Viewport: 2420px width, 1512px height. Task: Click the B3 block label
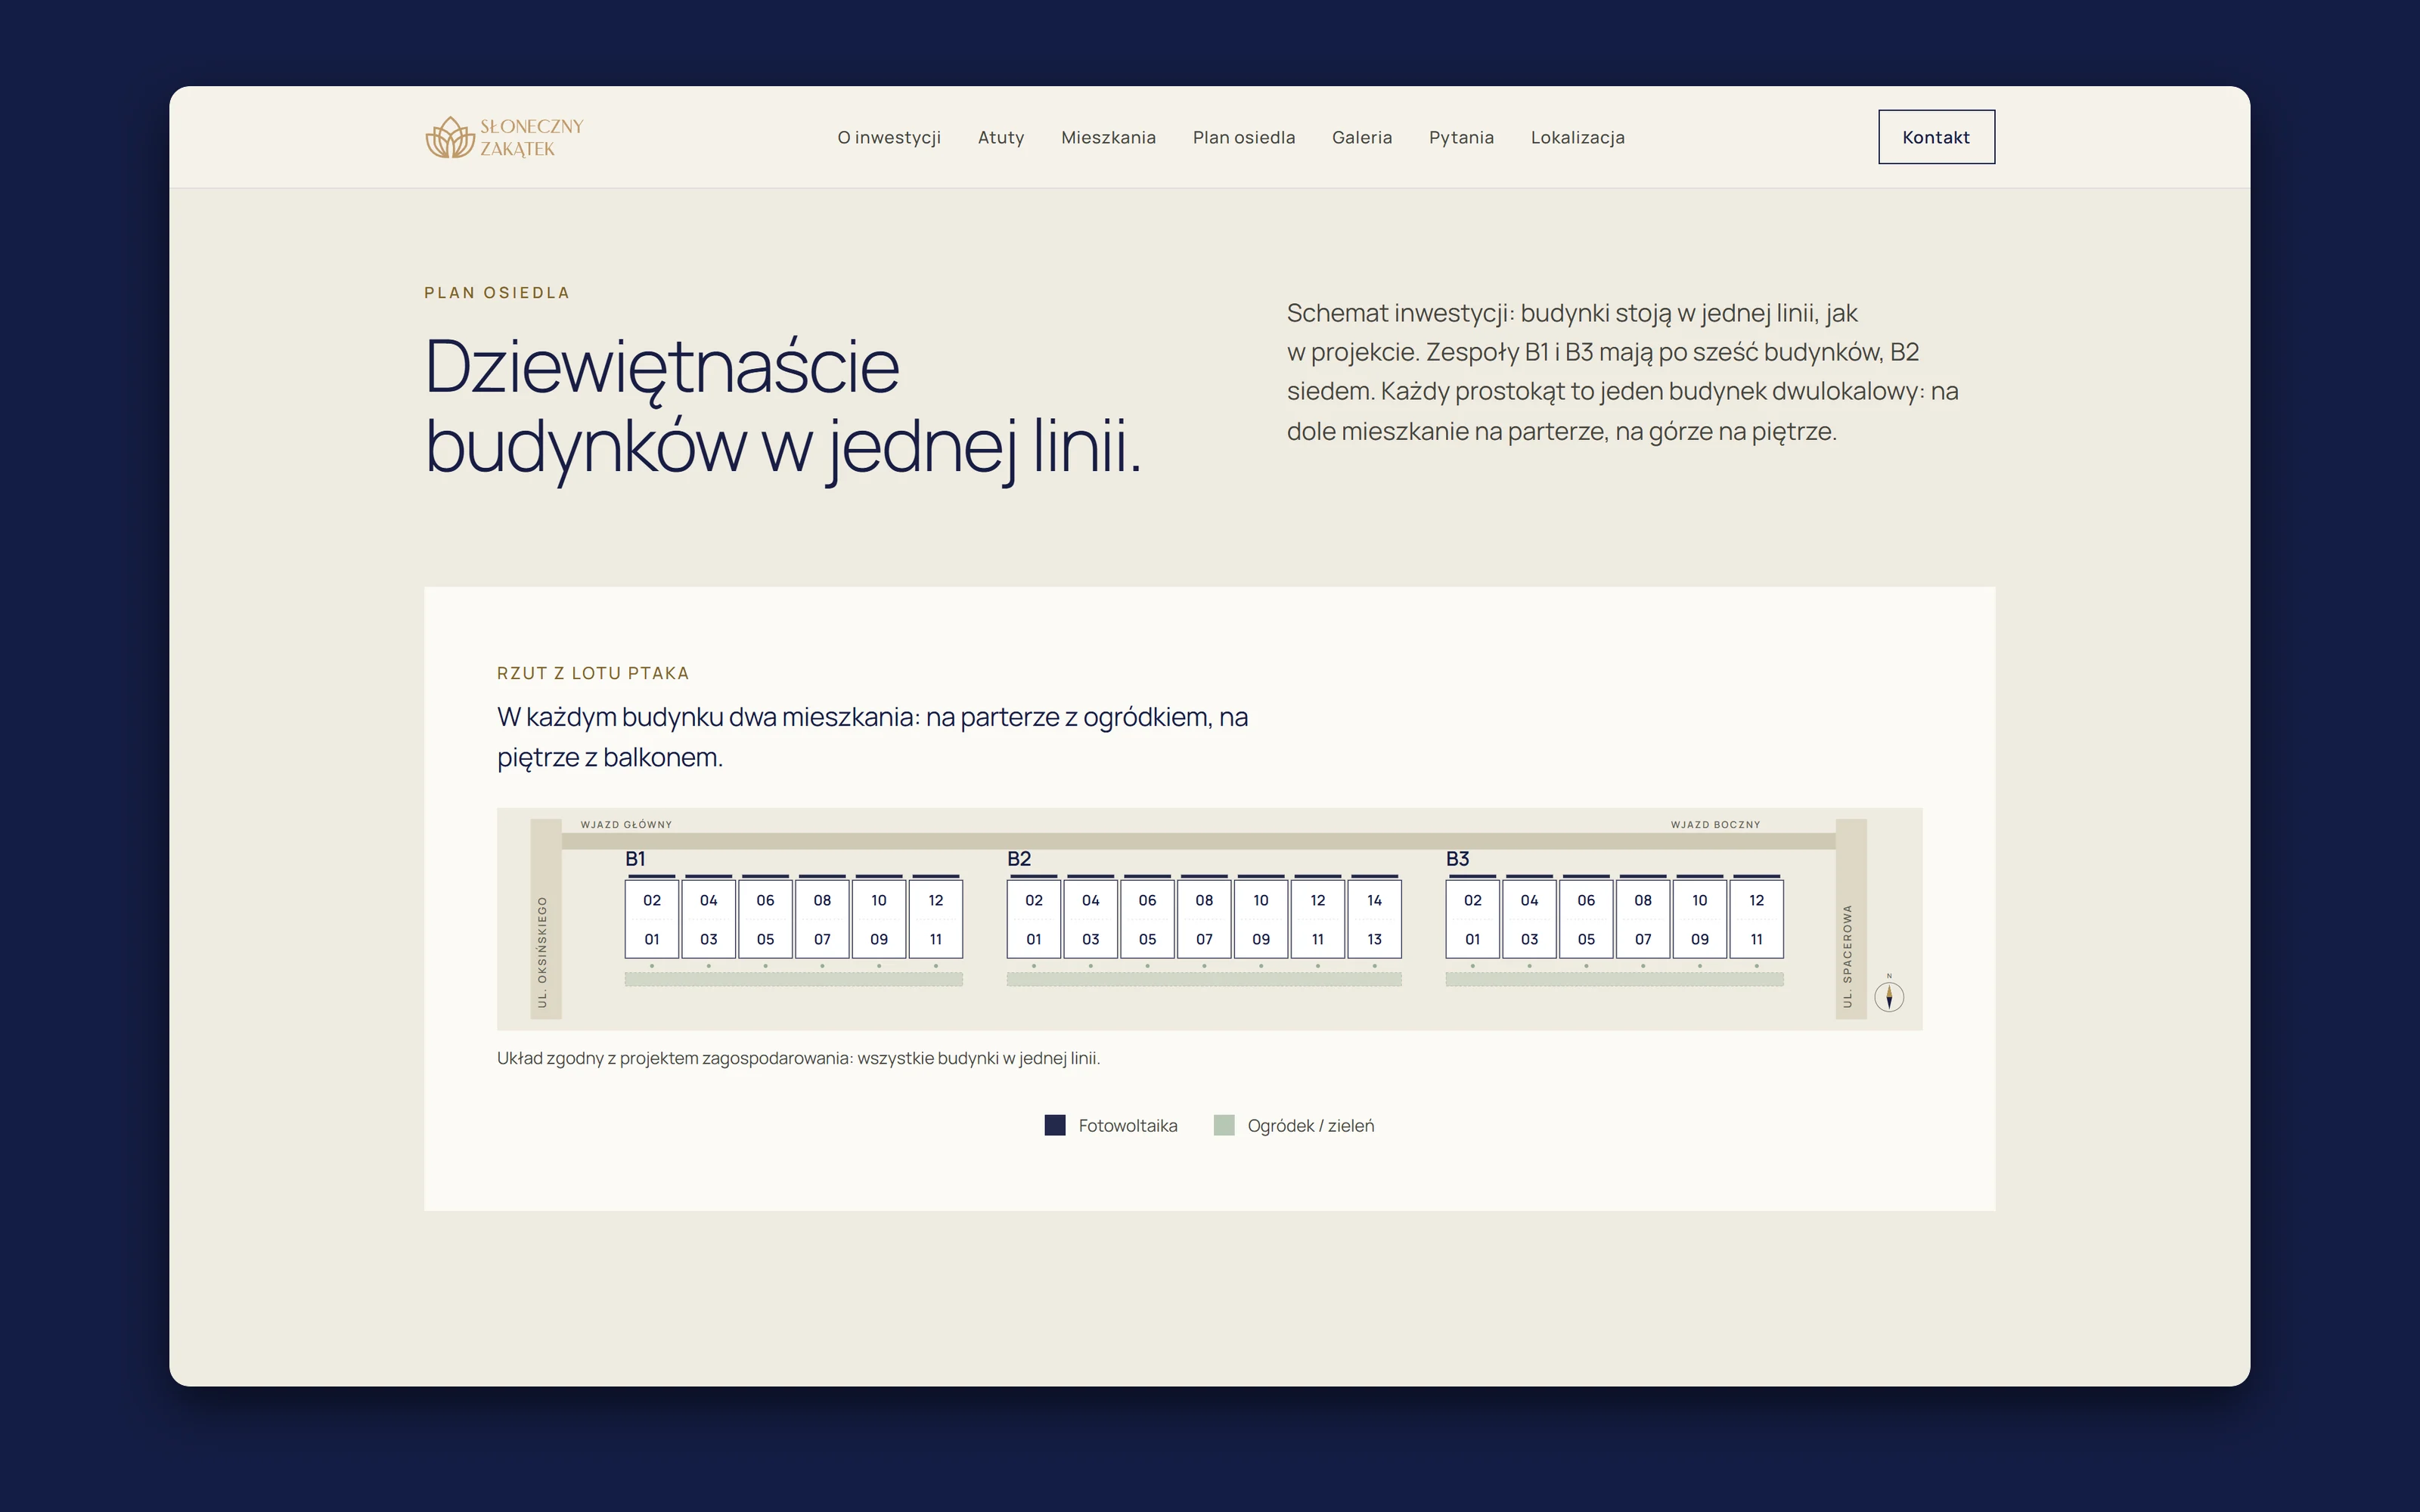tap(1458, 859)
